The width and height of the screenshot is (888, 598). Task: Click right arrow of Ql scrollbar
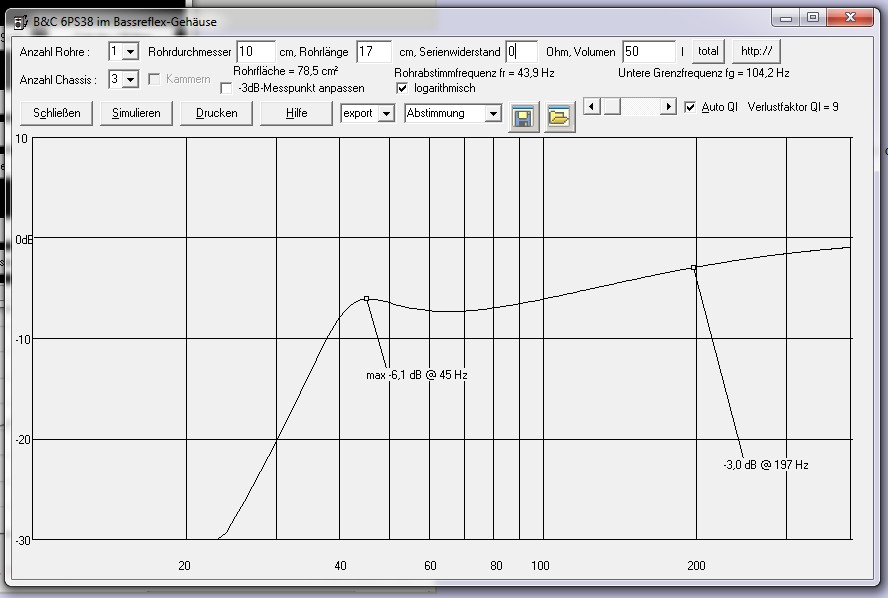[668, 106]
